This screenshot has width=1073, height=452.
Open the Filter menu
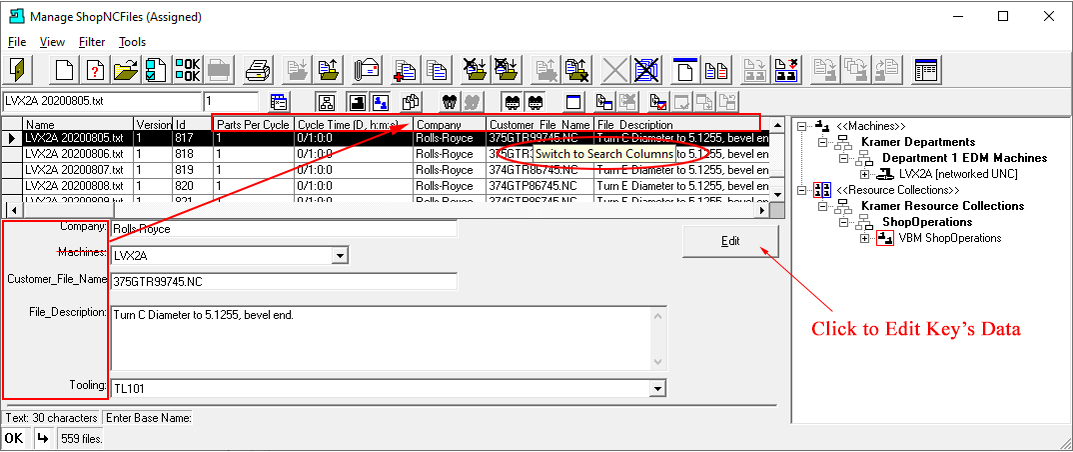point(92,42)
